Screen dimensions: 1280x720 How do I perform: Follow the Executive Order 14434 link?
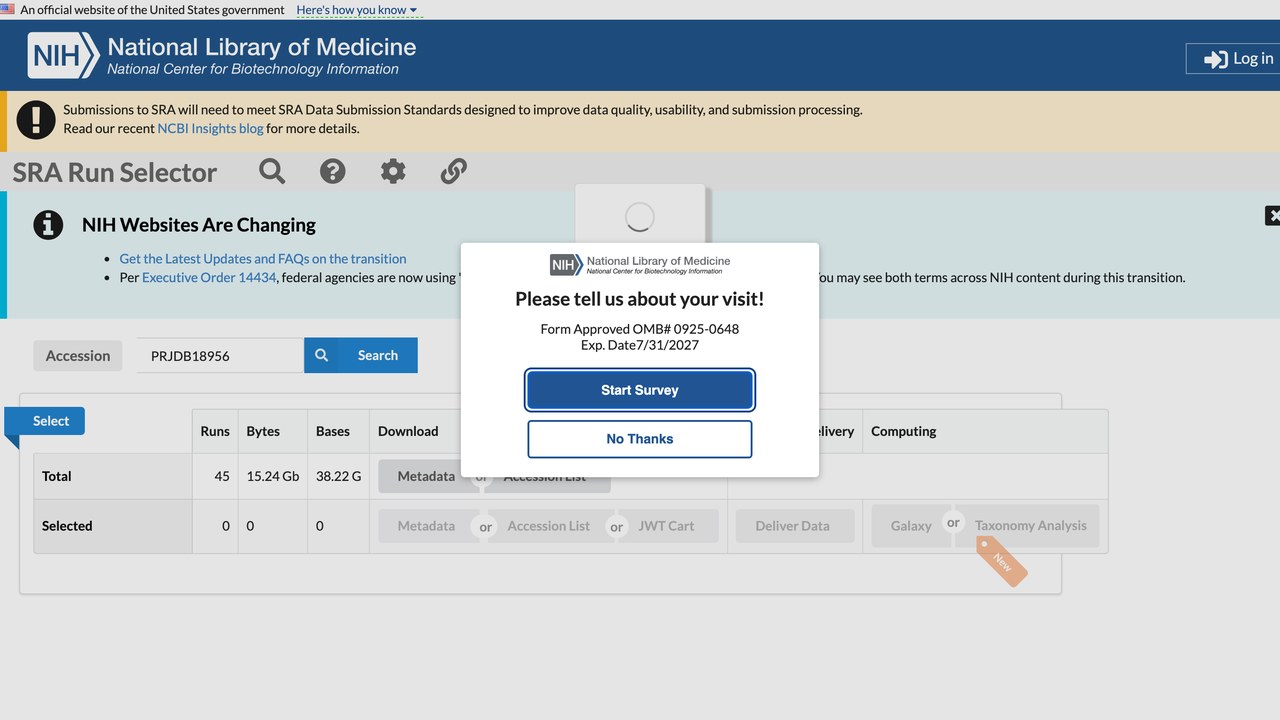pos(209,277)
